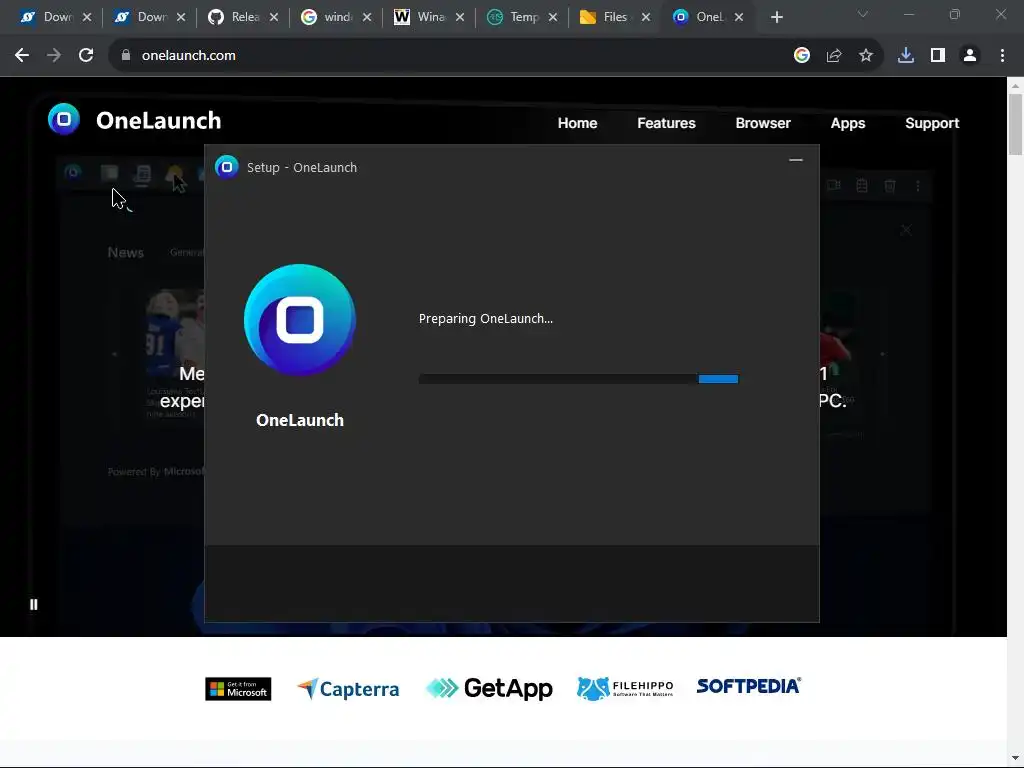The height and width of the screenshot is (768, 1024).
Task: Open the Google icon in address bar
Action: (802, 56)
